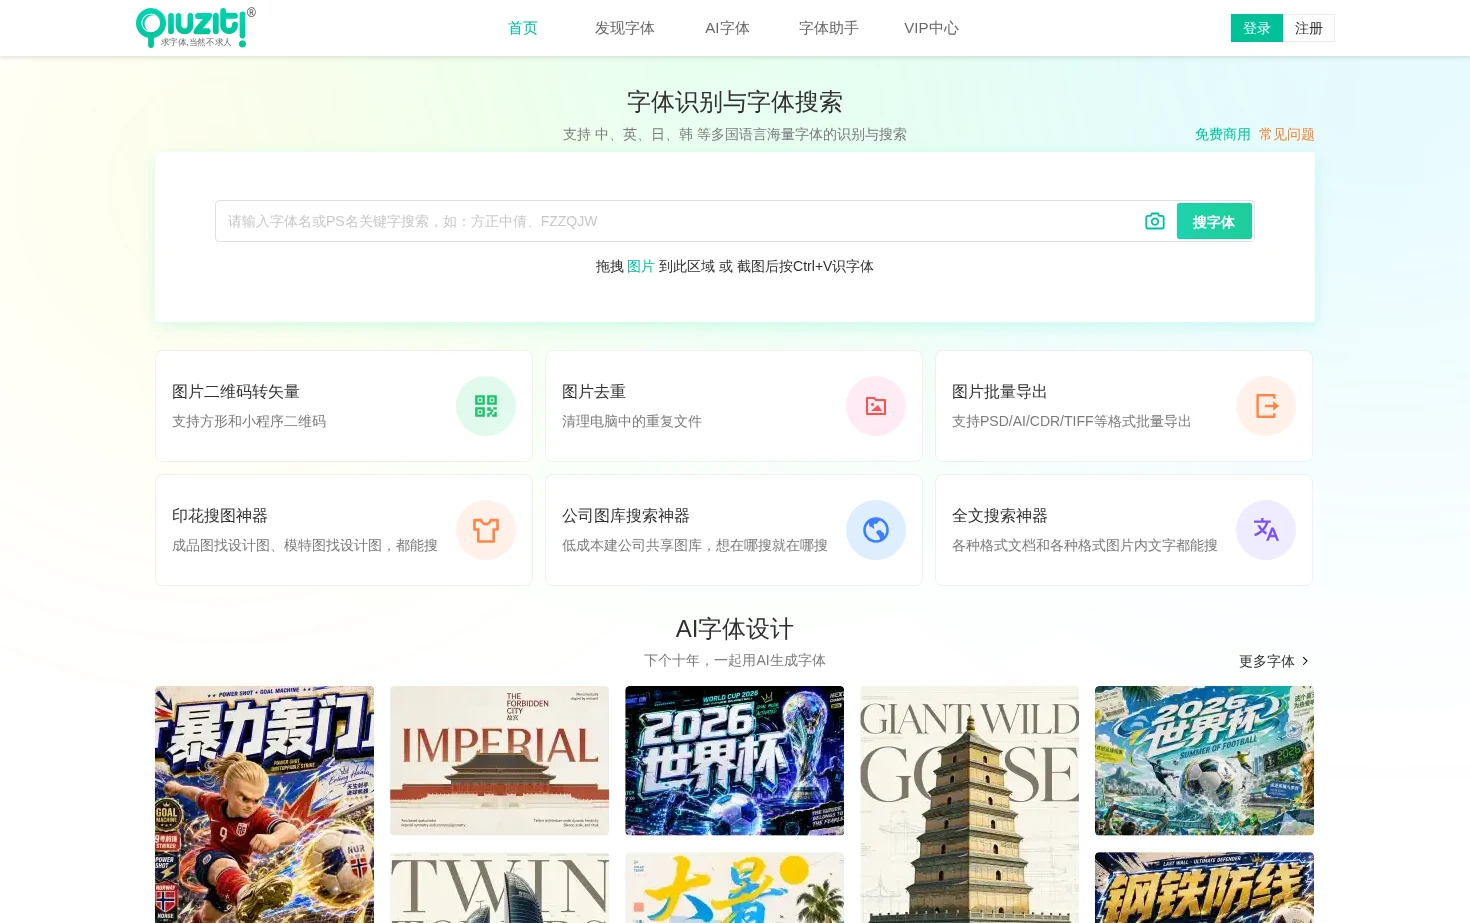The image size is (1470, 923).
Task: Open the IMPERIAL Forbidden City poster thumbnail
Action: pyautogui.click(x=500, y=760)
